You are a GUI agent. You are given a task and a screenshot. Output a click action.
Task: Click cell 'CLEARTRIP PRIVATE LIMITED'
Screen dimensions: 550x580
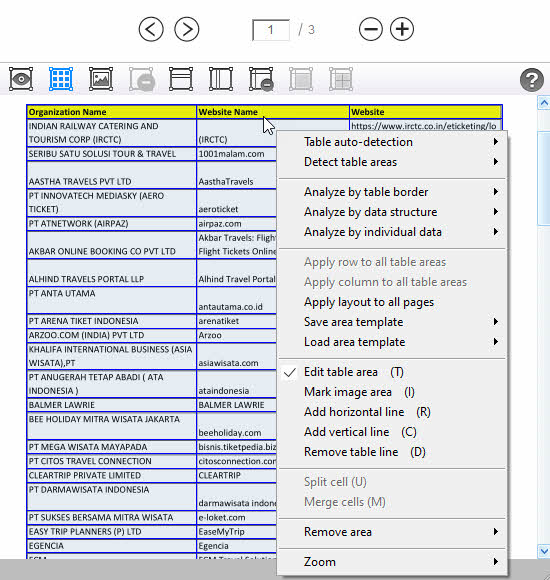pyautogui.click(x=111, y=475)
